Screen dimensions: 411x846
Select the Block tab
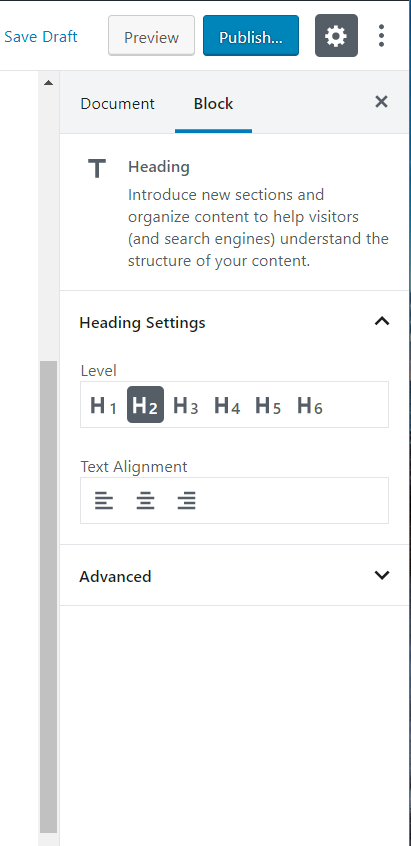[214, 103]
